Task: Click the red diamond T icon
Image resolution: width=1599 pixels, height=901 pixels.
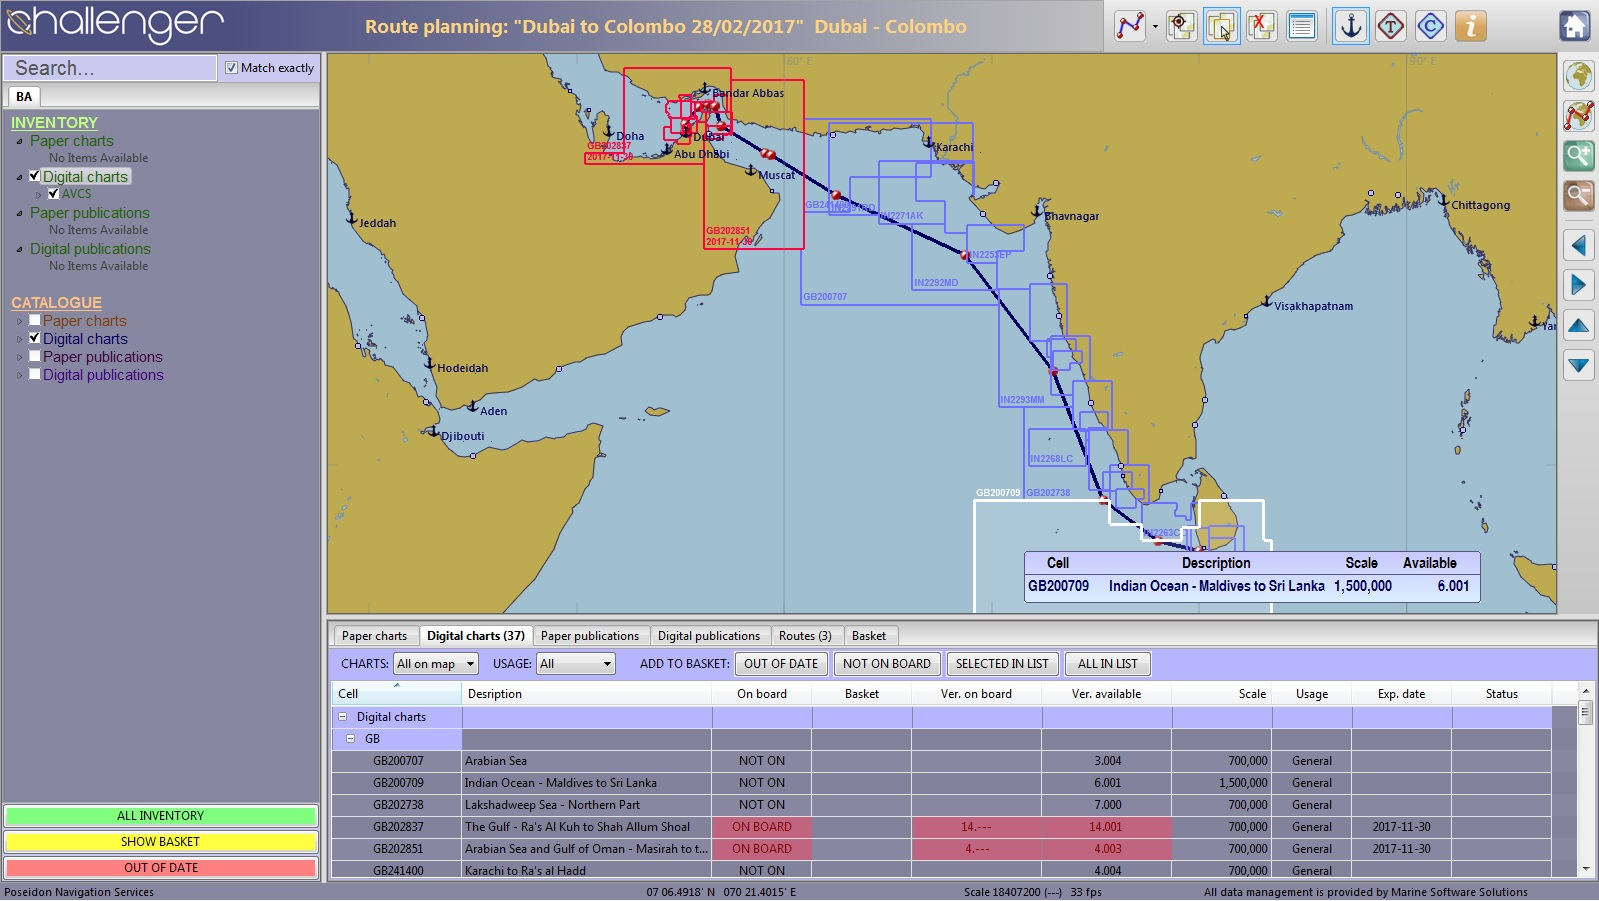Action: pos(1391,26)
